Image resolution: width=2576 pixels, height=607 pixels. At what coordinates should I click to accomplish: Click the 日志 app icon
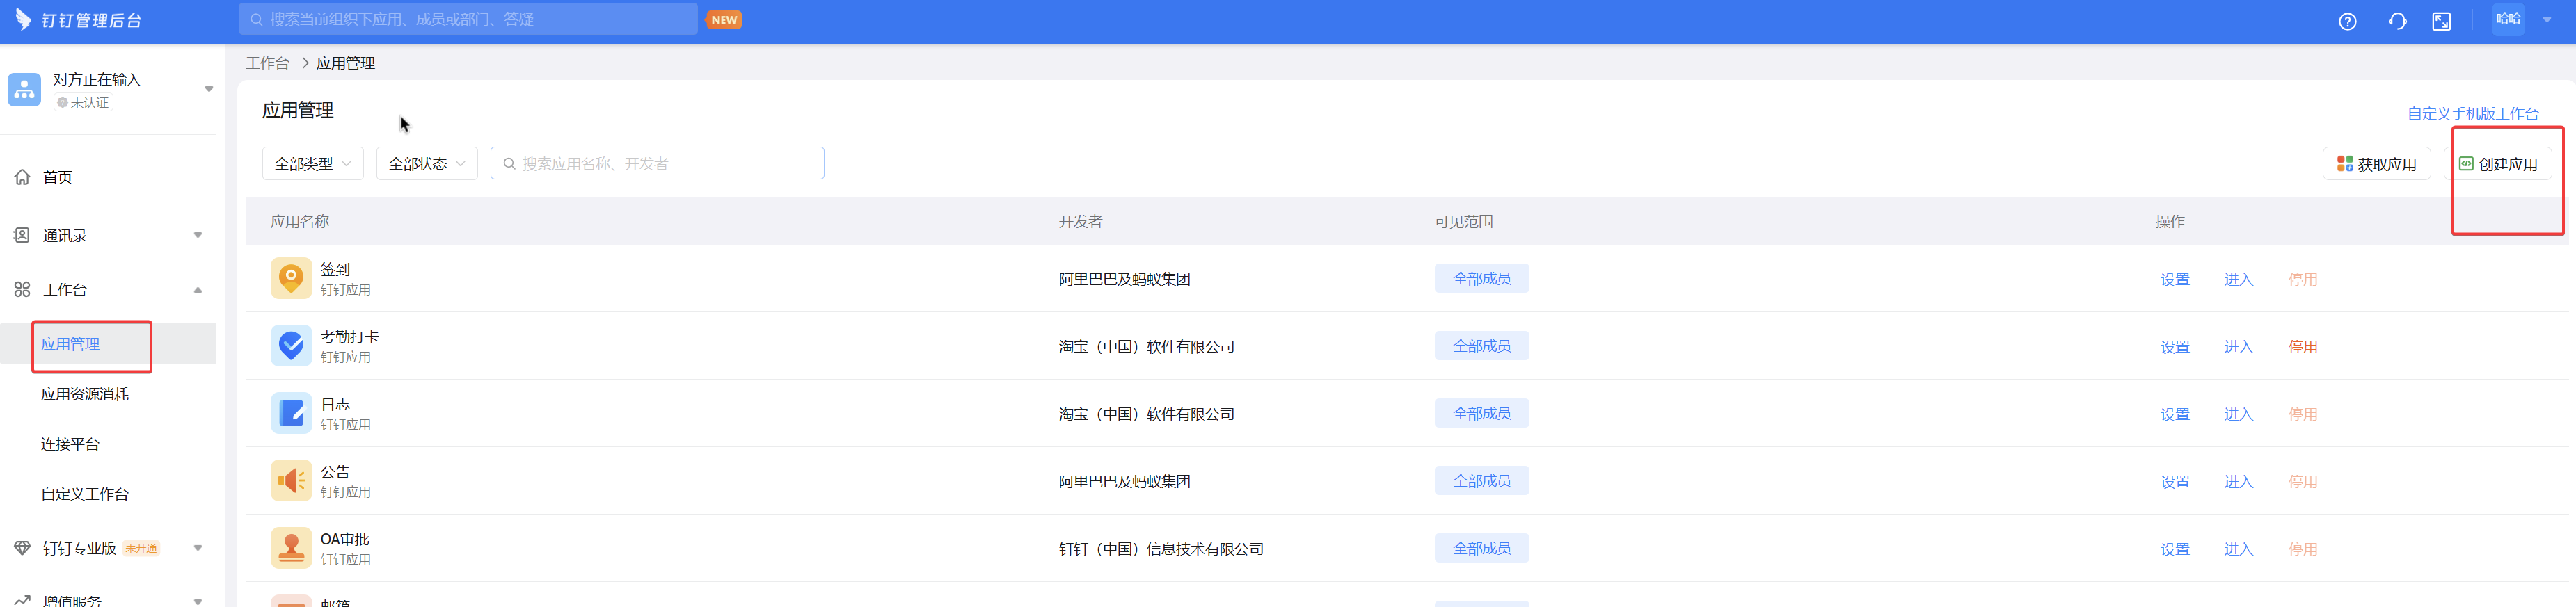click(x=291, y=413)
